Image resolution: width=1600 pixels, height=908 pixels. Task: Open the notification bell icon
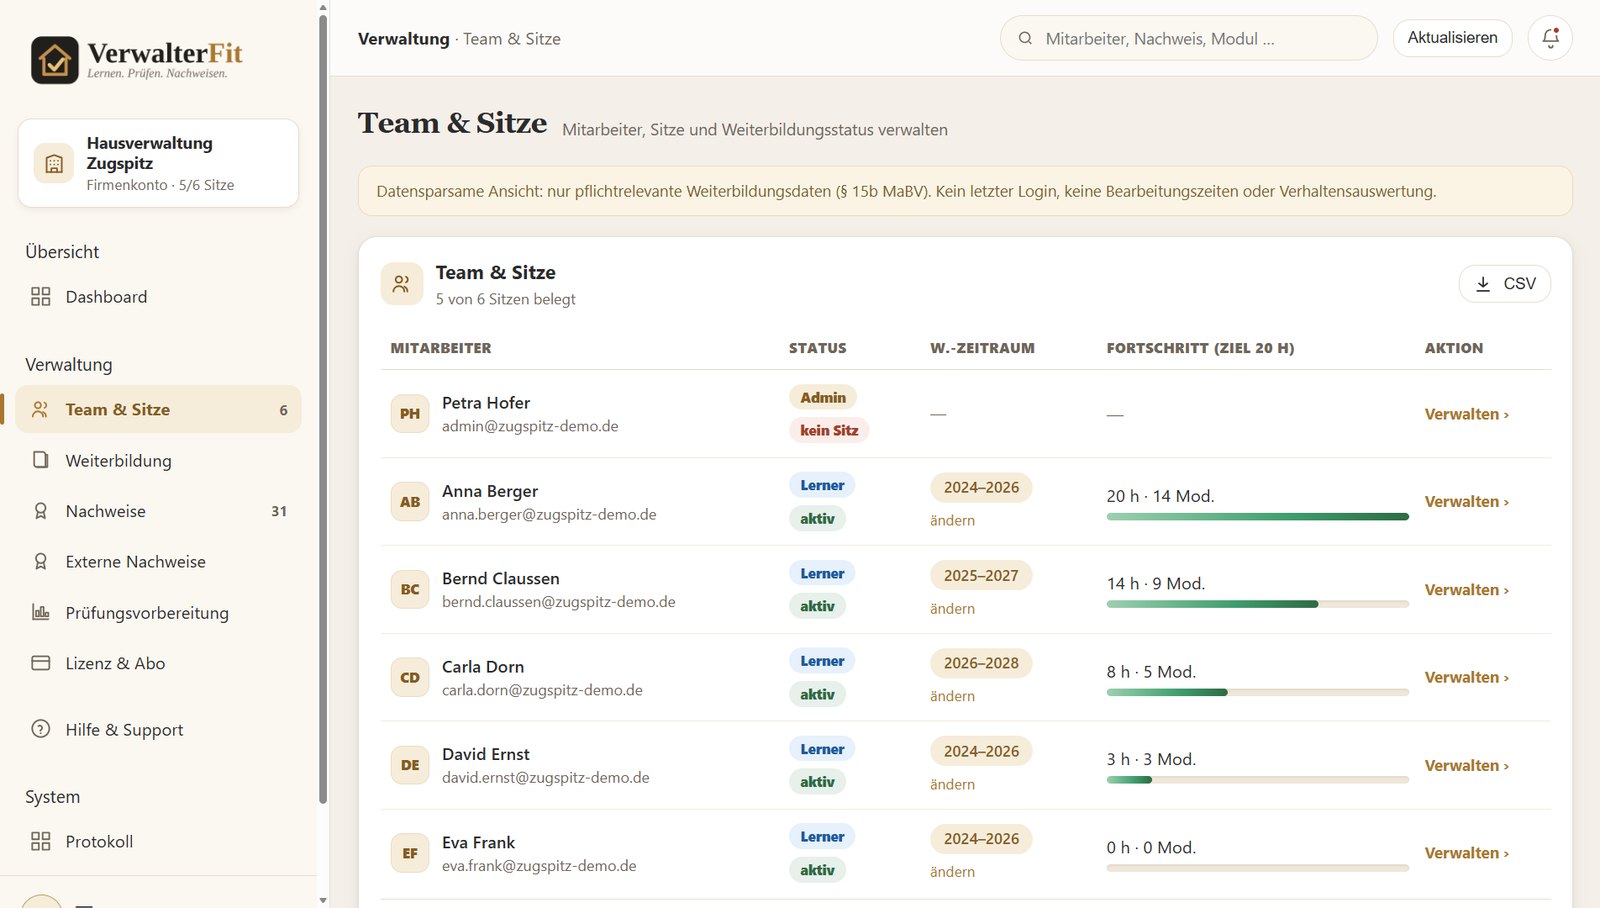[1550, 38]
